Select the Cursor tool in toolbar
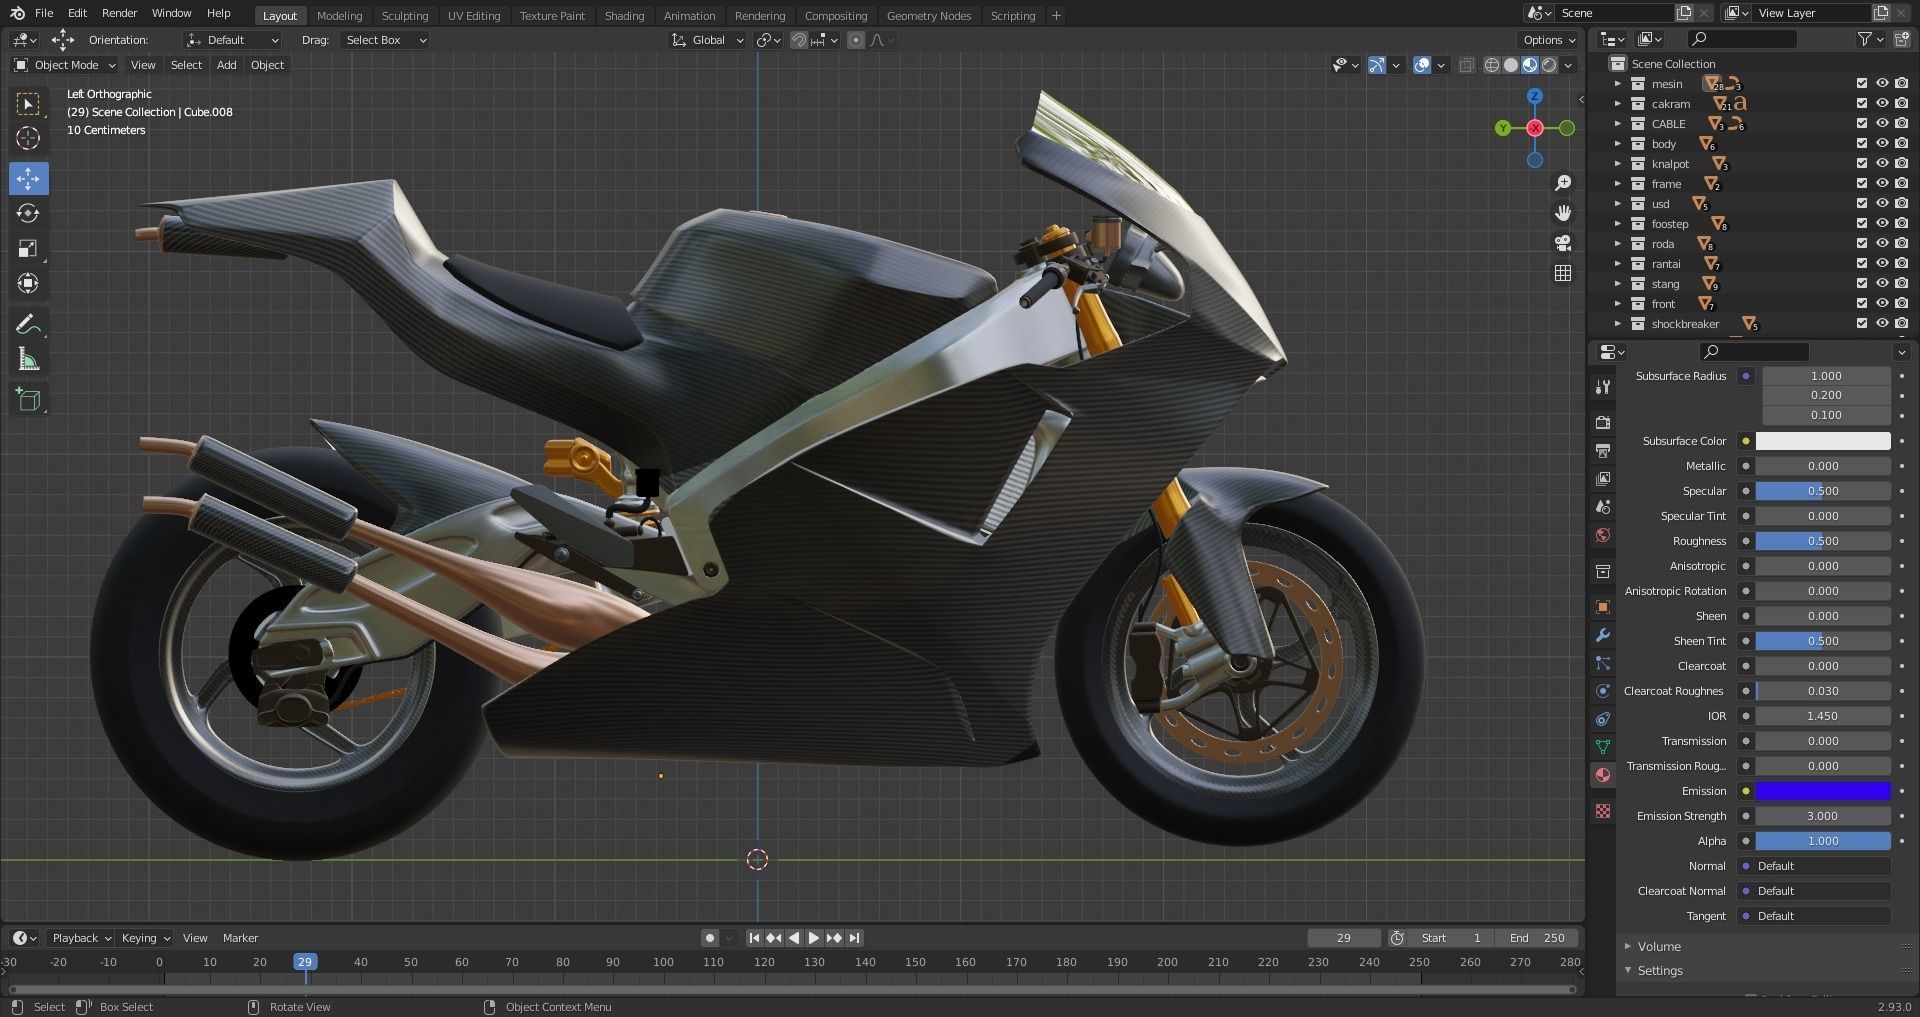Image resolution: width=1920 pixels, height=1017 pixels. click(x=28, y=138)
